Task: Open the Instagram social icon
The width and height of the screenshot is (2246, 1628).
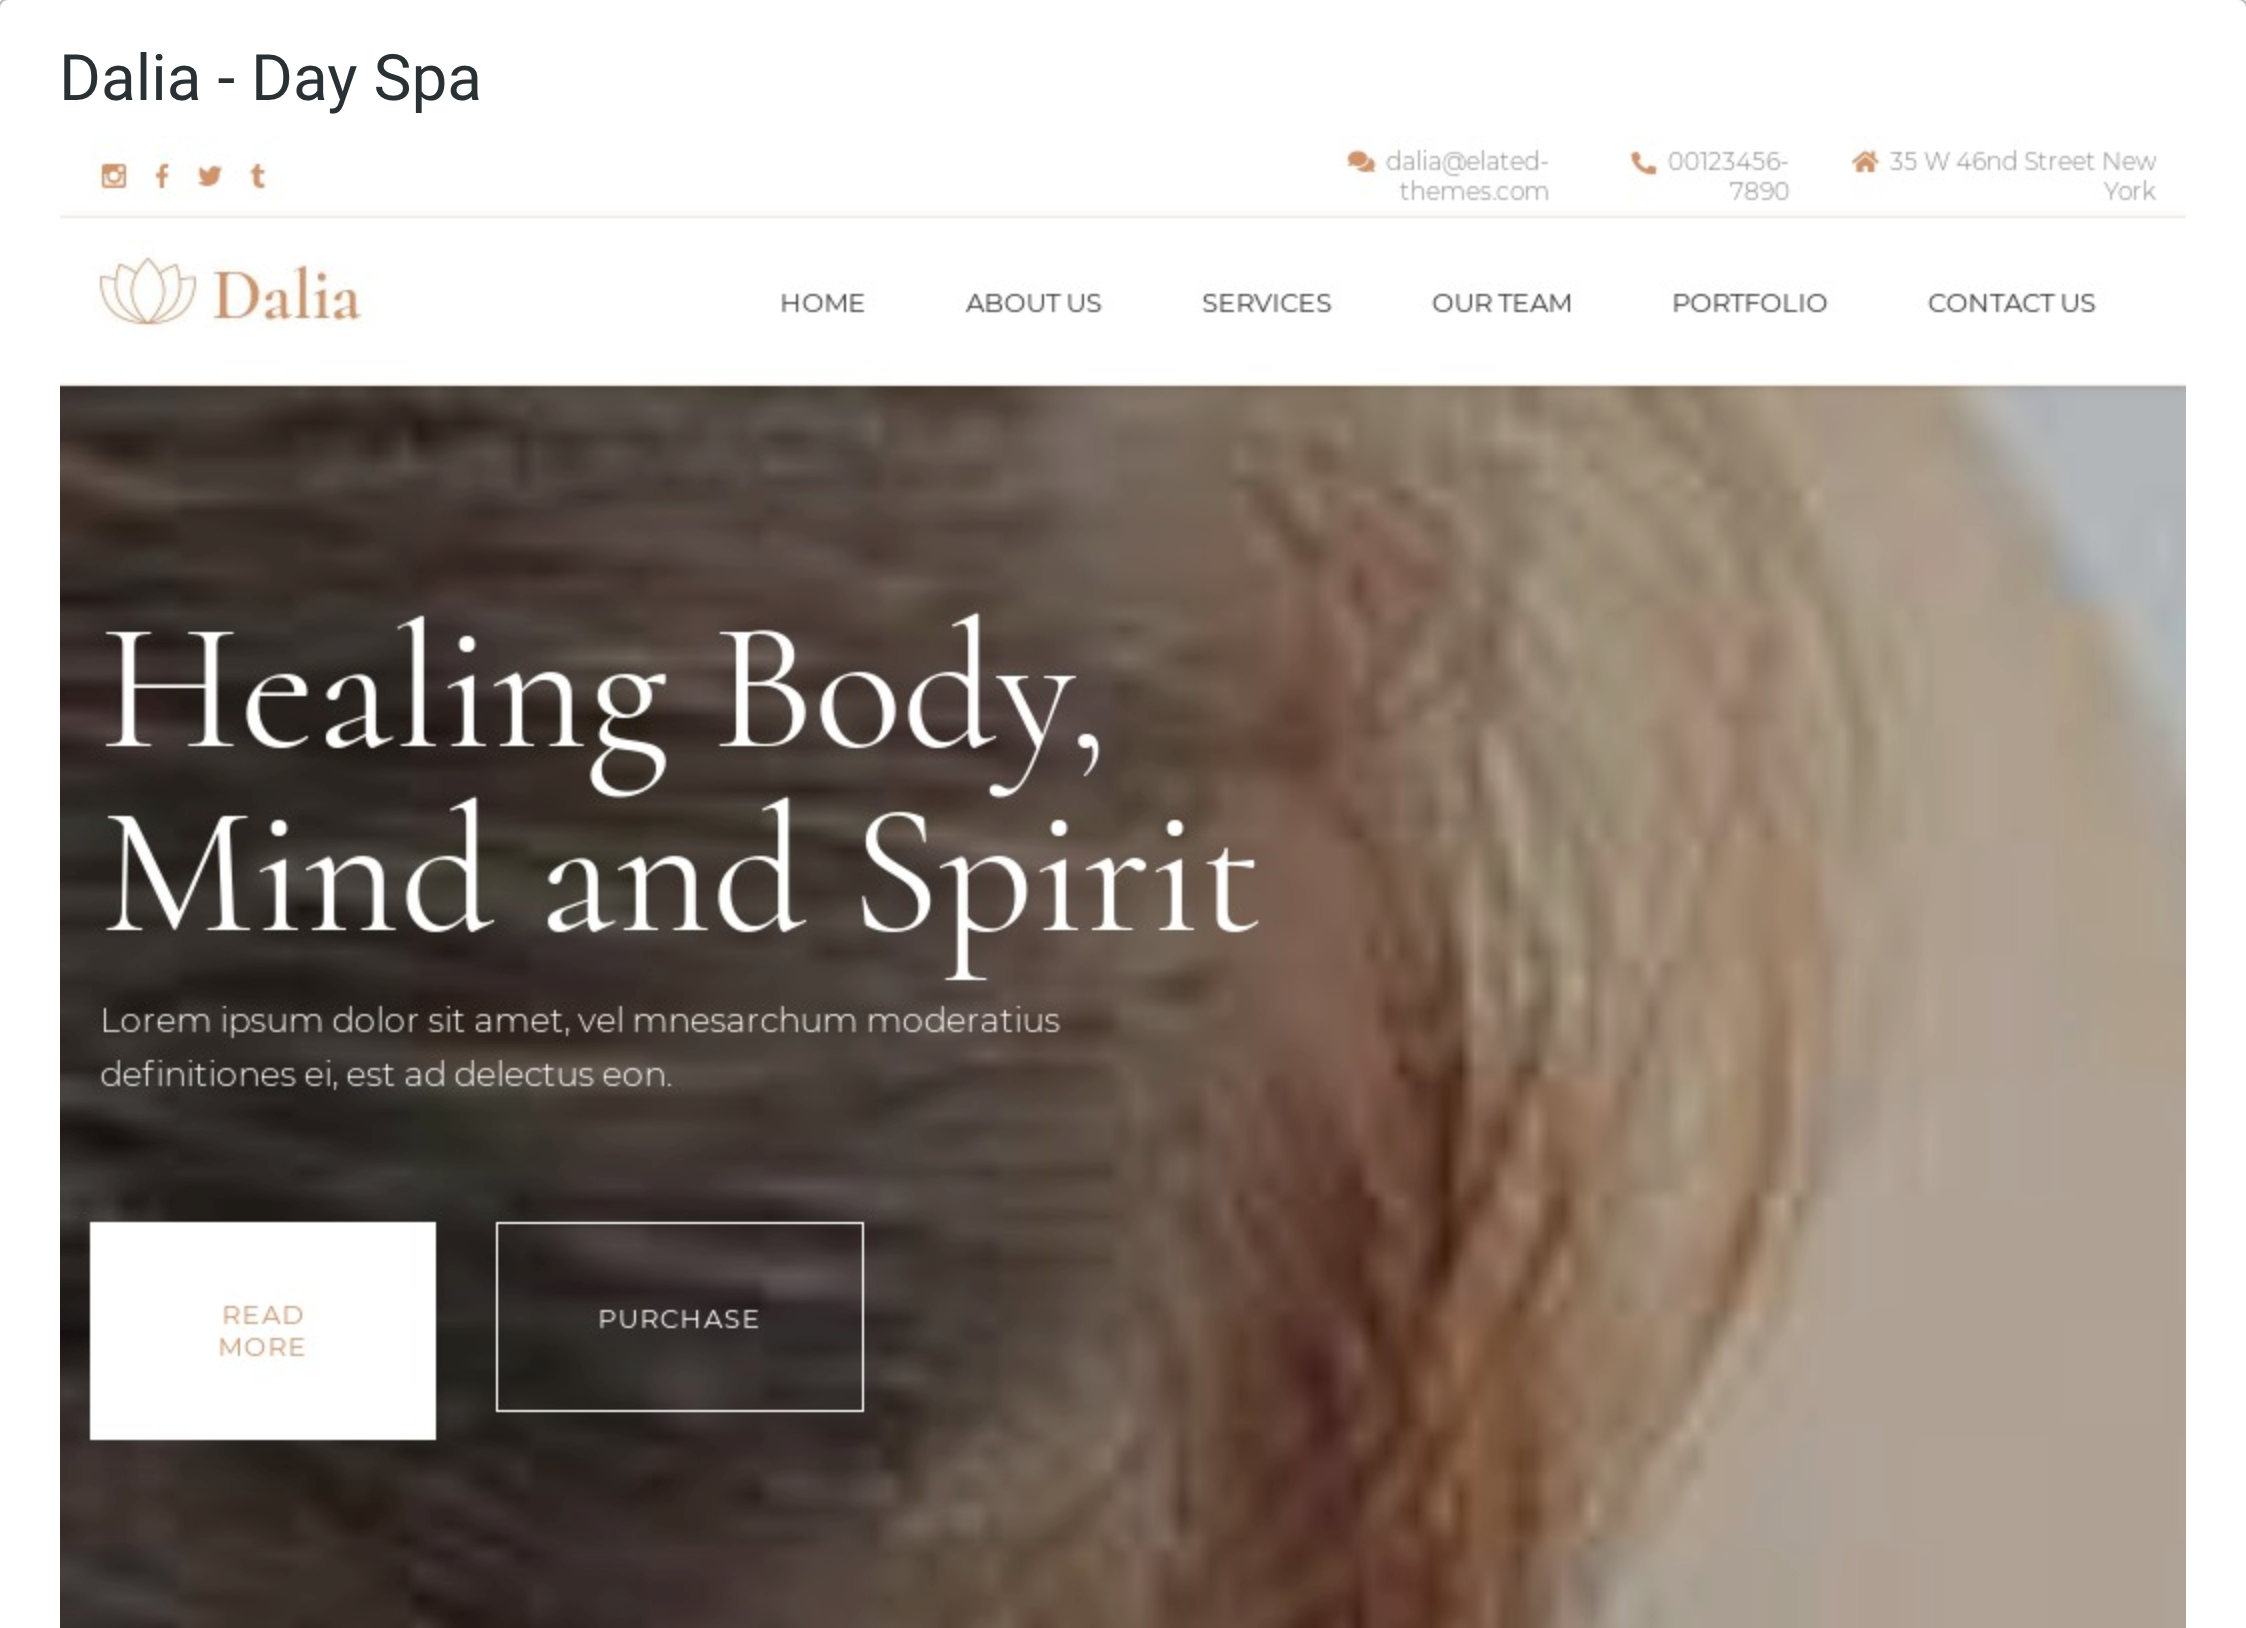Action: tap(114, 176)
